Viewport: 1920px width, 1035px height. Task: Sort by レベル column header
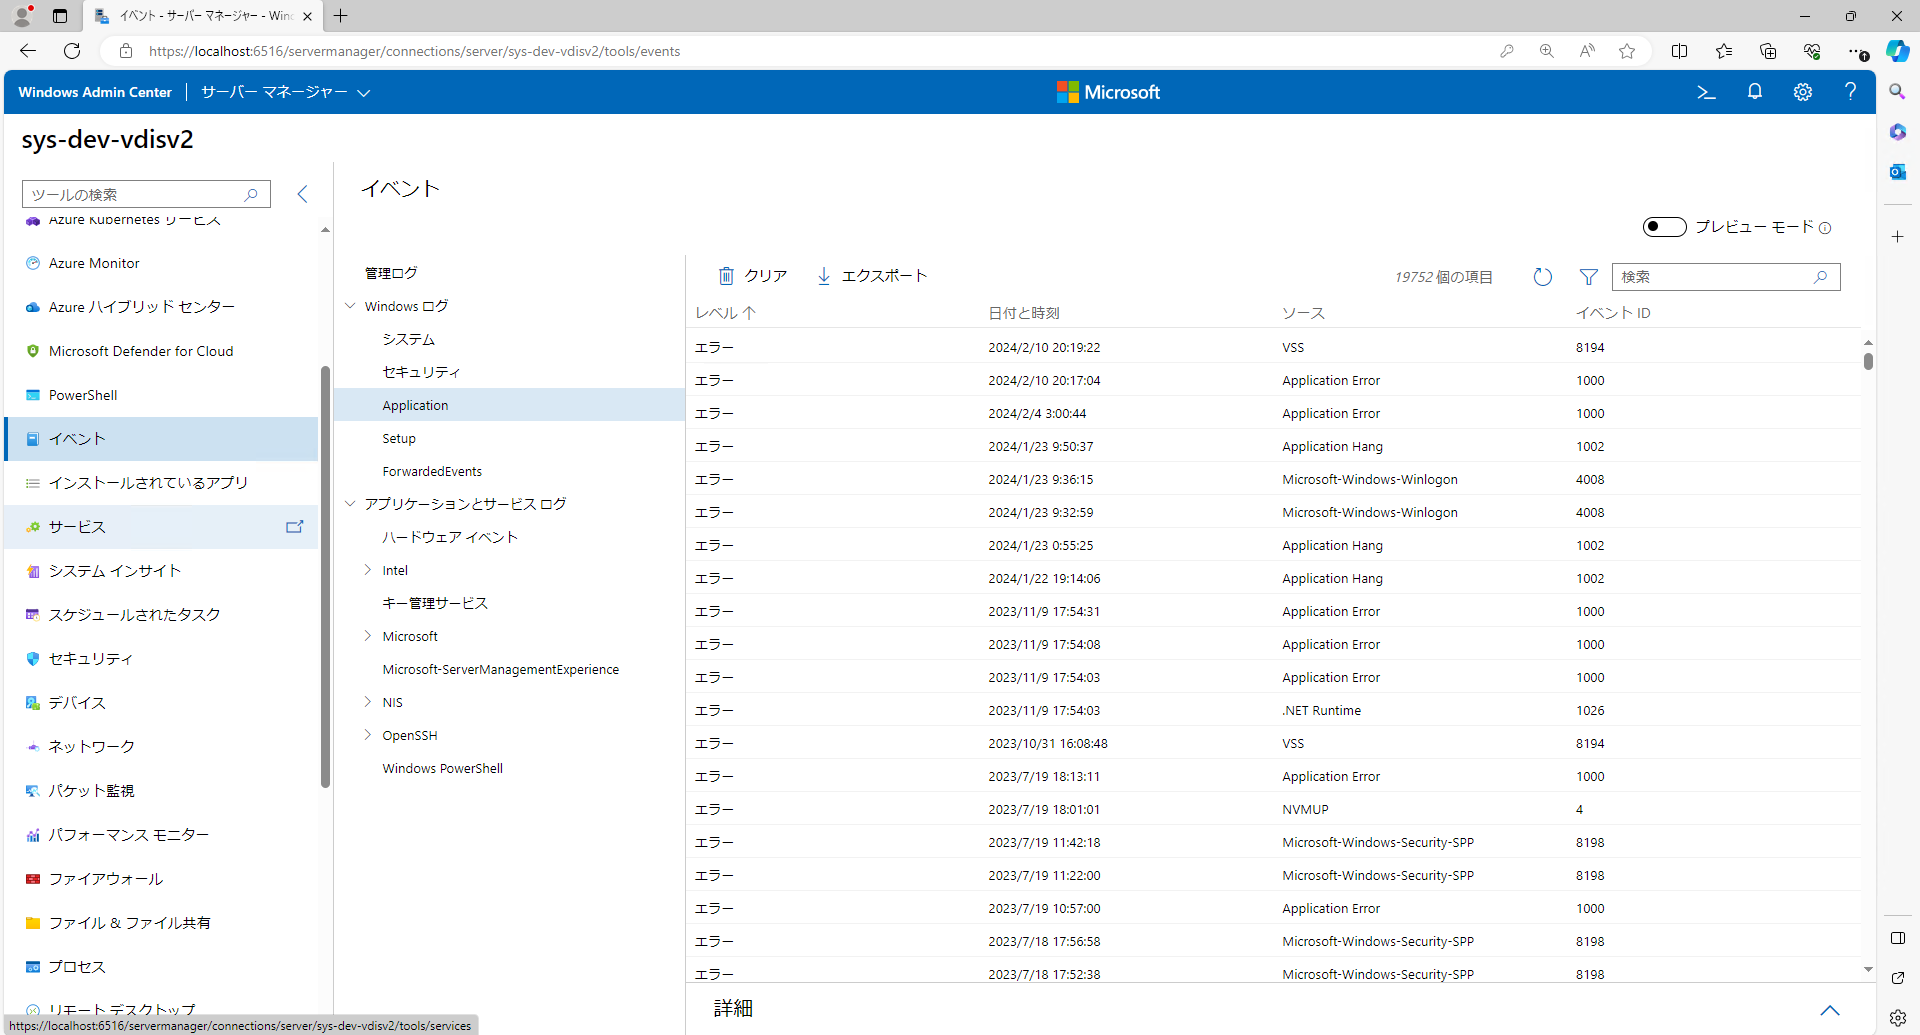tap(726, 313)
